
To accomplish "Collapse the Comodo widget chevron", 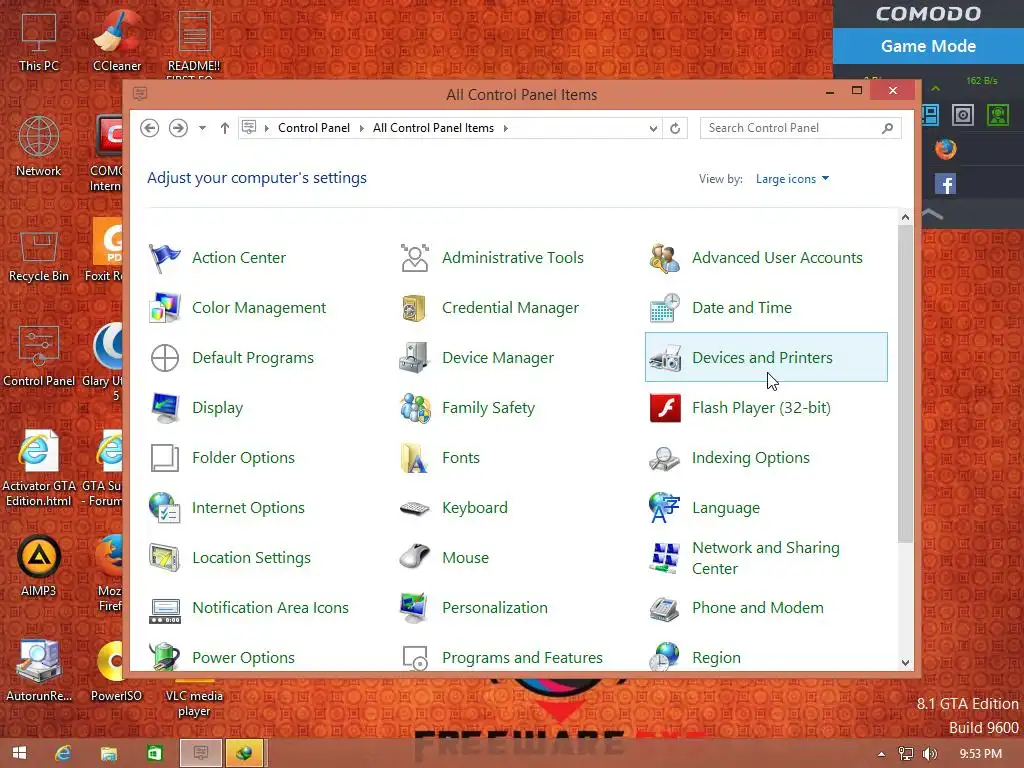I will click(932, 214).
